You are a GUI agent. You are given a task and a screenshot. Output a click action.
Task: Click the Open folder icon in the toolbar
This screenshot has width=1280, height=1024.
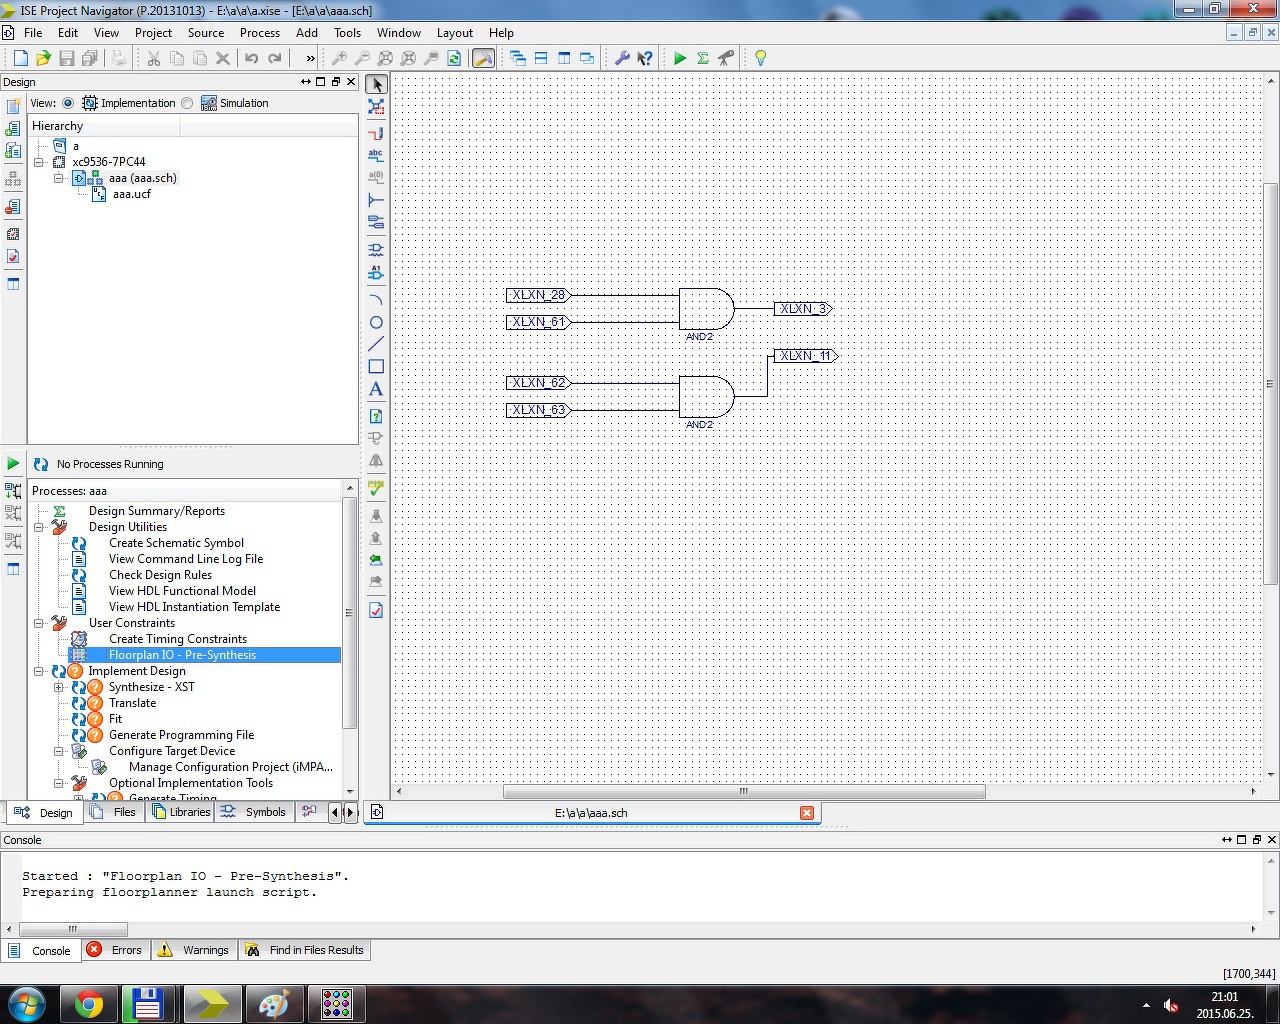[43, 58]
